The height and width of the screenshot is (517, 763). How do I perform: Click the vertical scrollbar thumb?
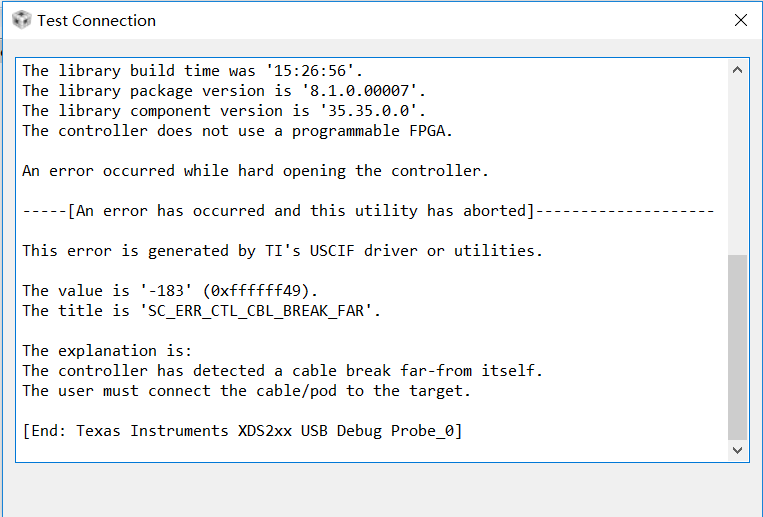tap(737, 347)
